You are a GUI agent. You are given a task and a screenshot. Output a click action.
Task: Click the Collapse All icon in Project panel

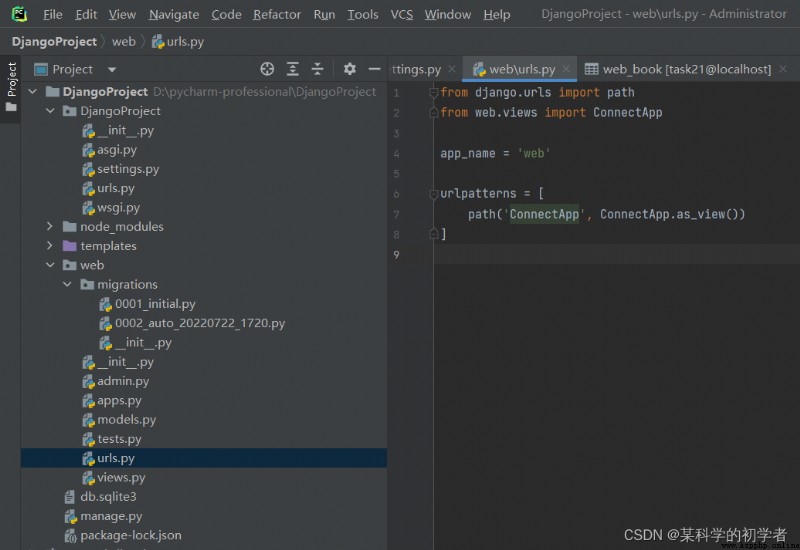point(317,69)
